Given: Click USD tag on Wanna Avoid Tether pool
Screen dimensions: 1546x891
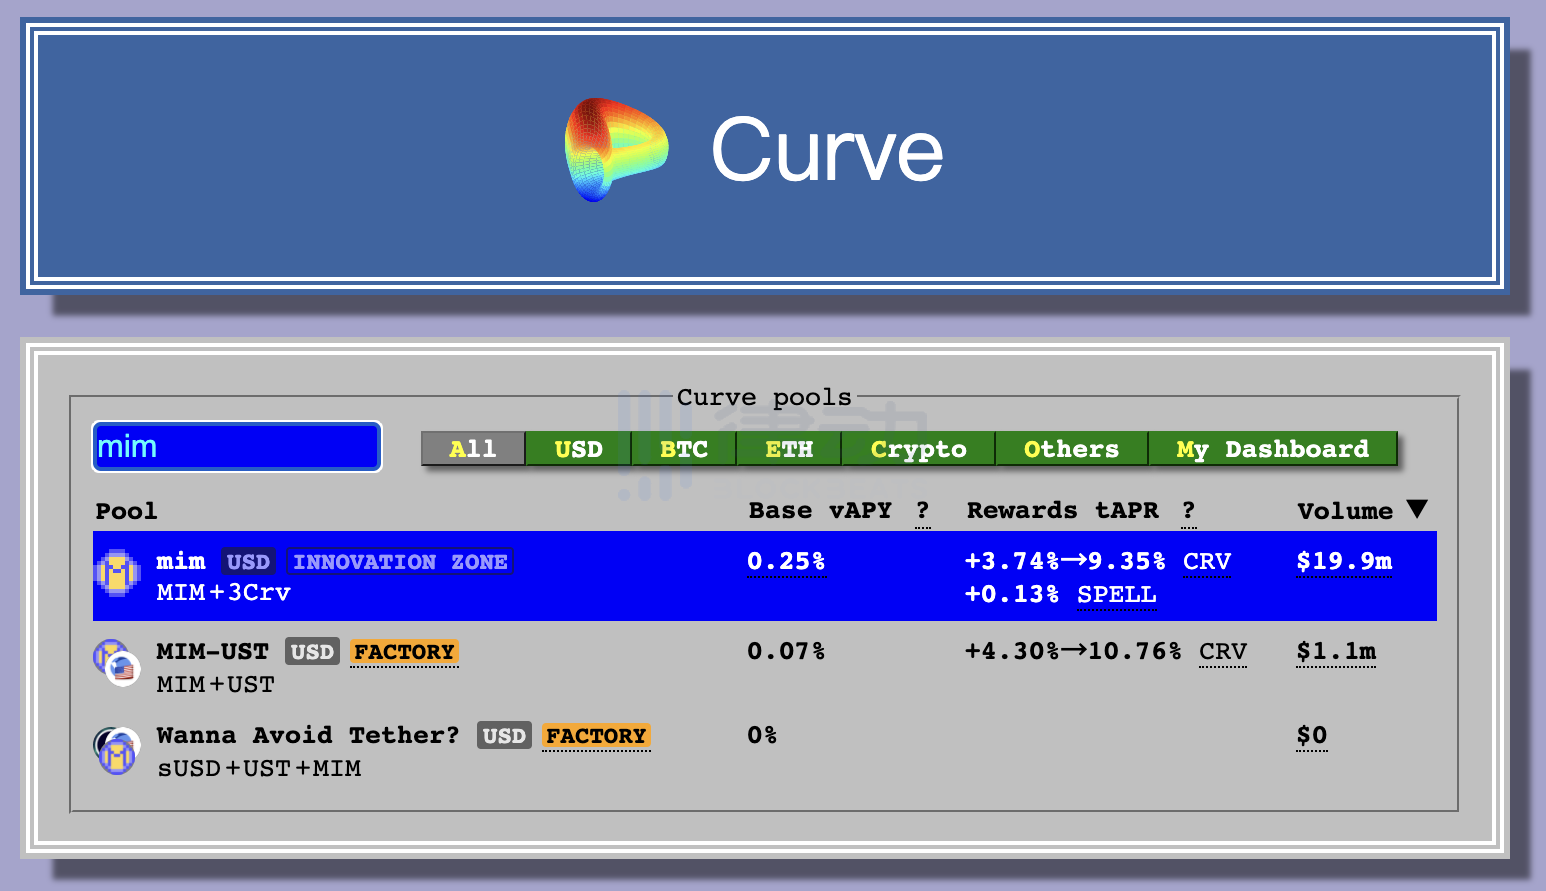Looking at the screenshot, I should [504, 736].
